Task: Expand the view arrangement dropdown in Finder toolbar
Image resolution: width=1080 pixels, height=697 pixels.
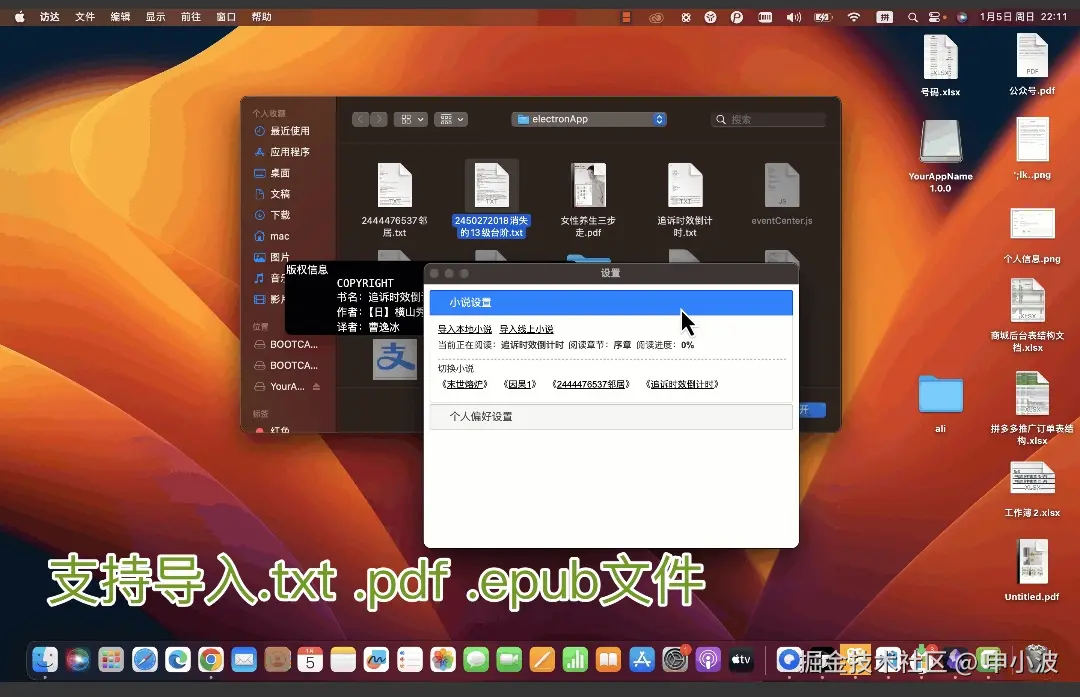Action: tap(450, 118)
